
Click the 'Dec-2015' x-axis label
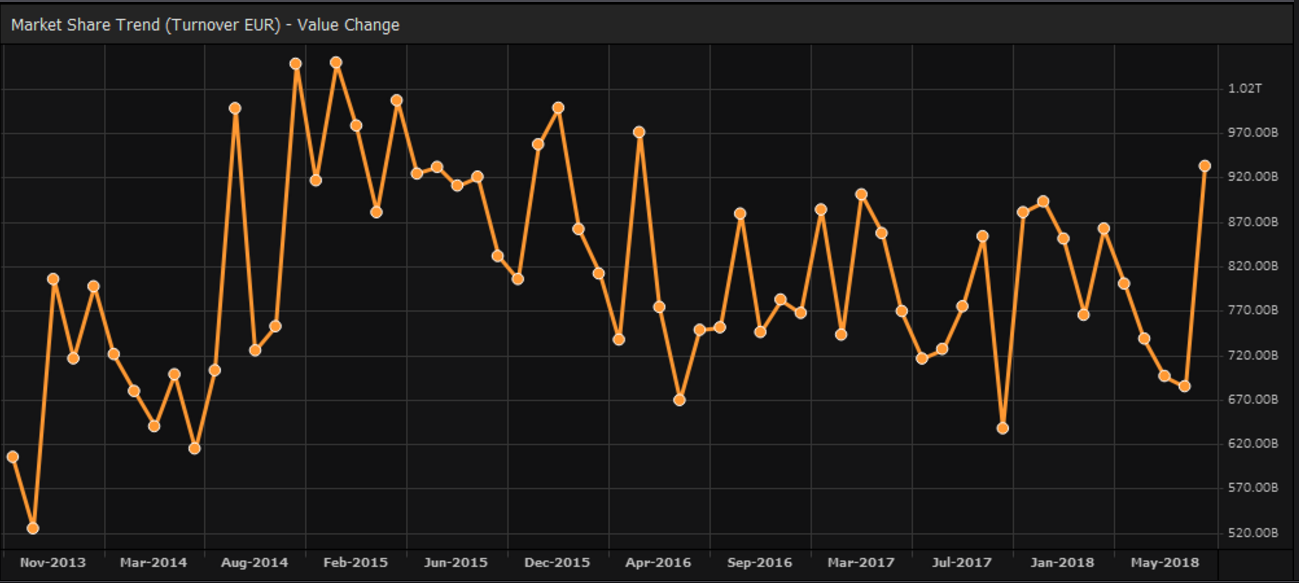[557, 563]
